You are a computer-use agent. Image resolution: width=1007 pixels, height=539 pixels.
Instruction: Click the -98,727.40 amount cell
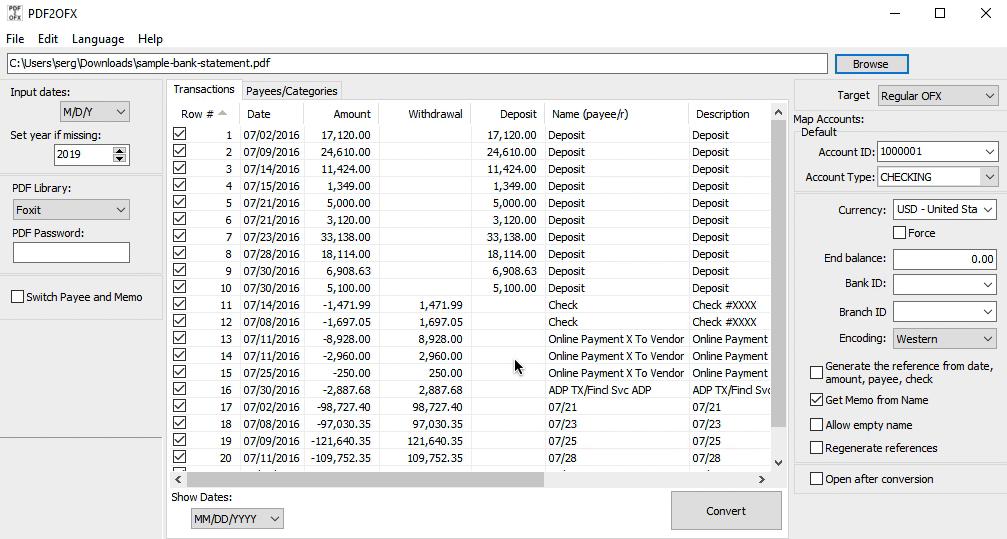click(344, 407)
